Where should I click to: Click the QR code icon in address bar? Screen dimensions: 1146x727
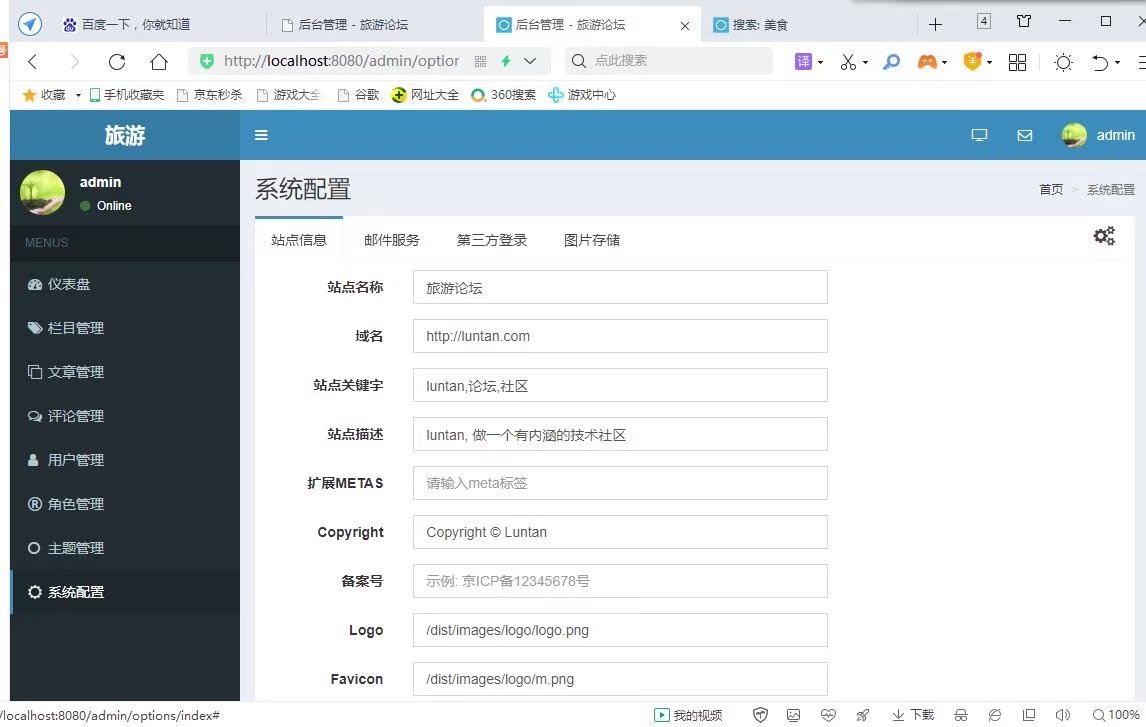pyautogui.click(x=480, y=61)
